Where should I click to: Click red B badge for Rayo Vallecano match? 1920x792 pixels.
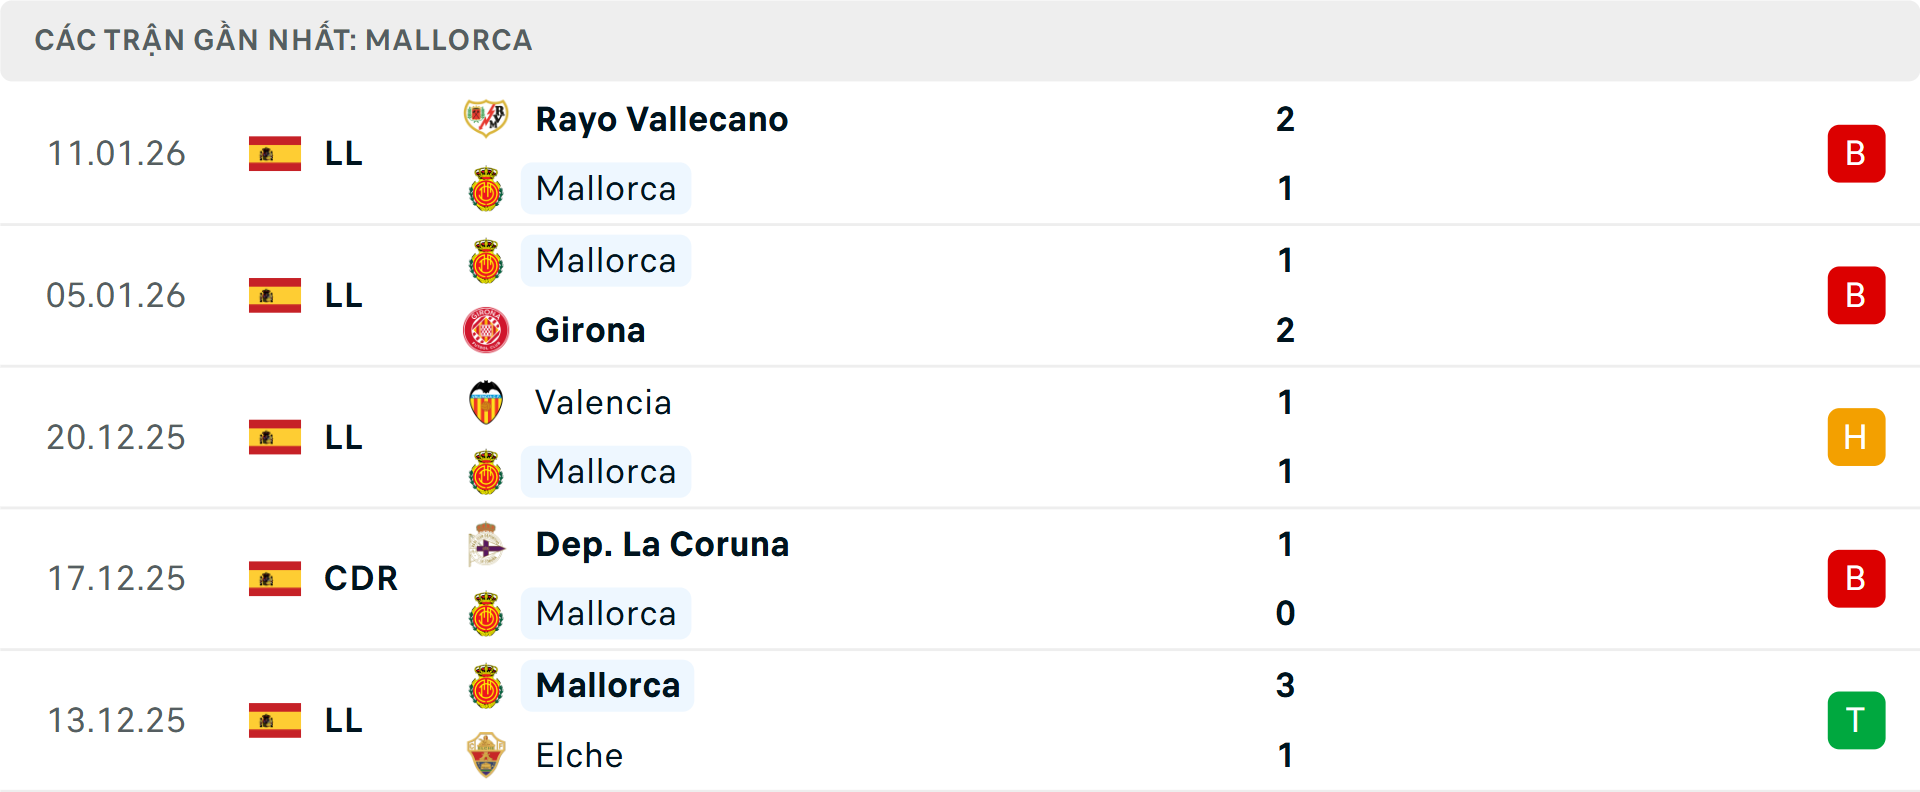(1855, 153)
